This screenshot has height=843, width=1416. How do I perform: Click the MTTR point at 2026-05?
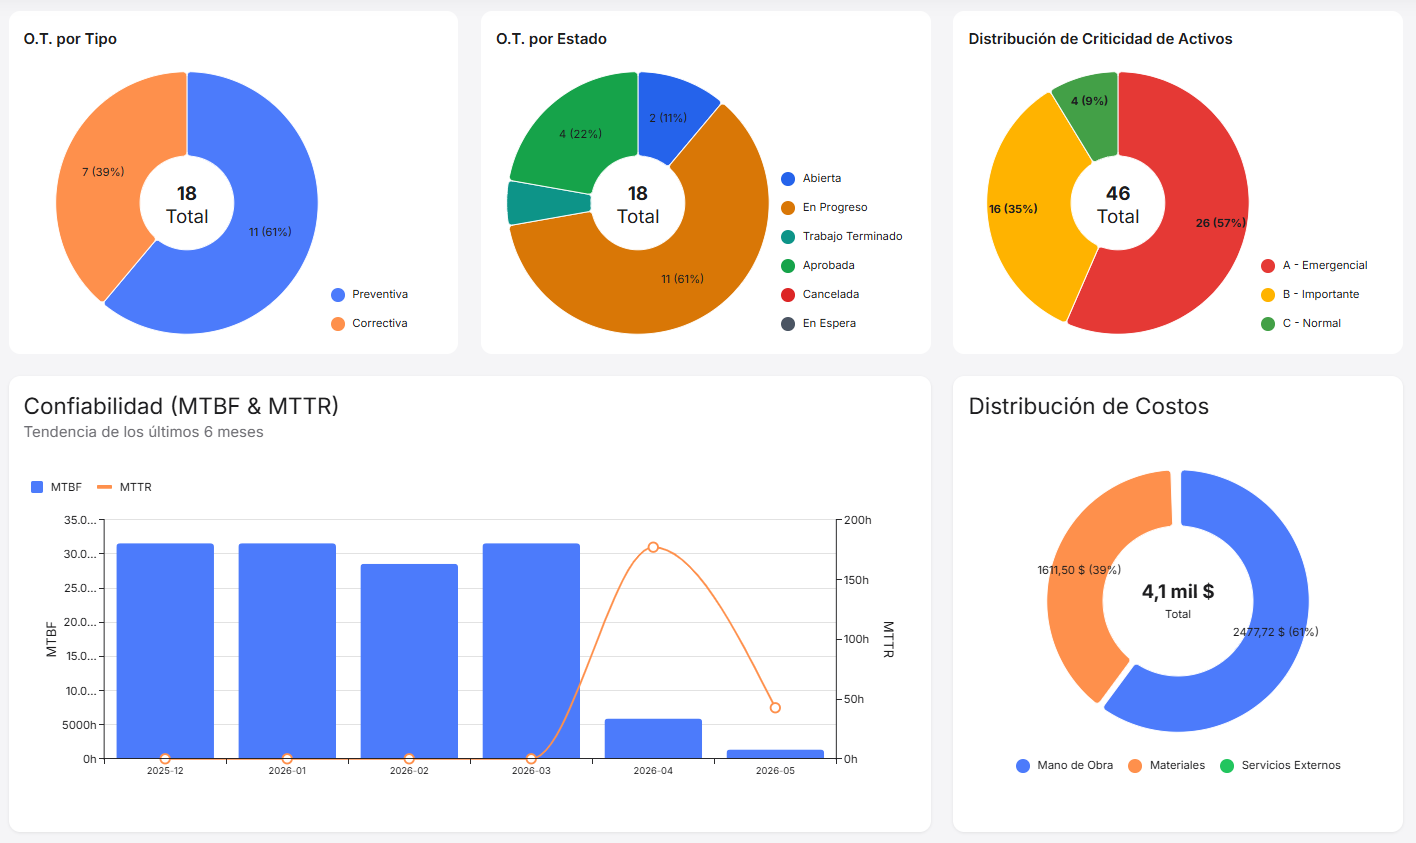775,708
